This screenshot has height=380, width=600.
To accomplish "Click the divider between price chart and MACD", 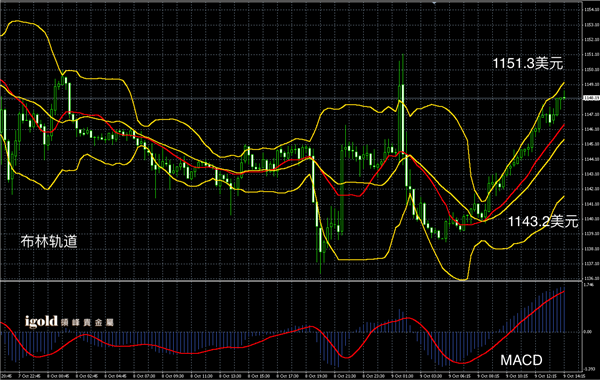I will click(291, 281).
